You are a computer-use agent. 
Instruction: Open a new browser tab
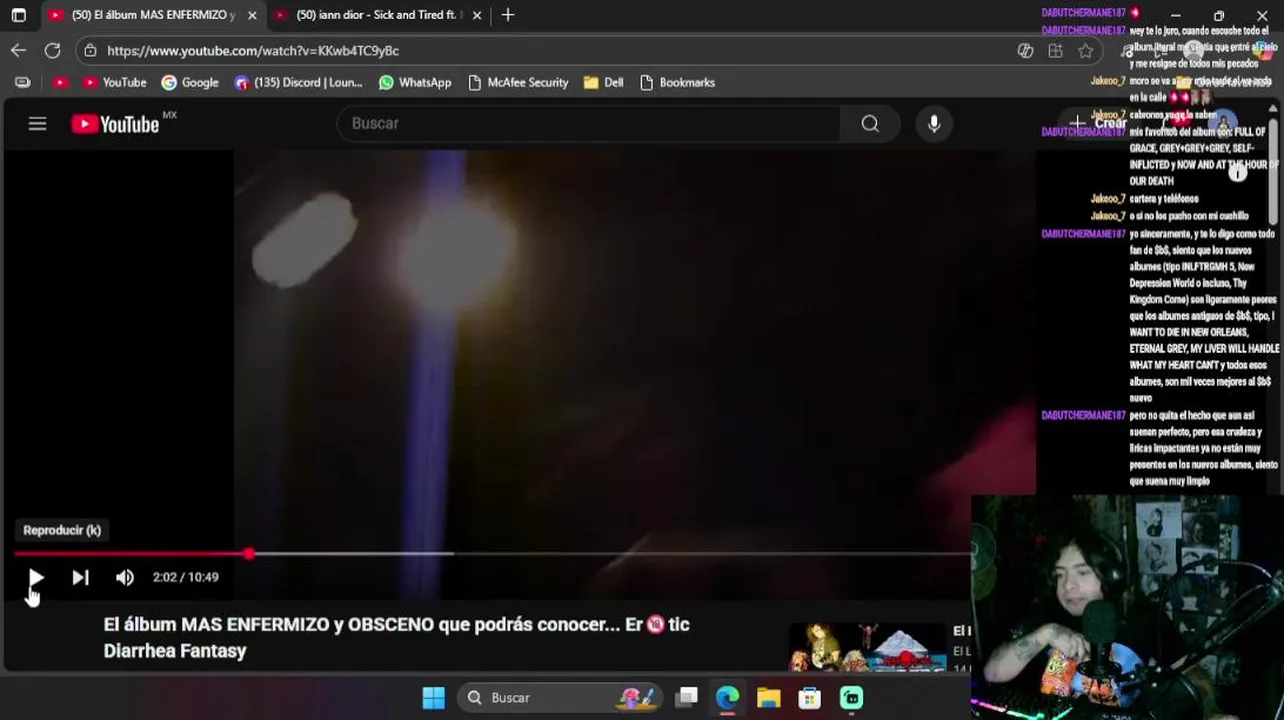508,15
